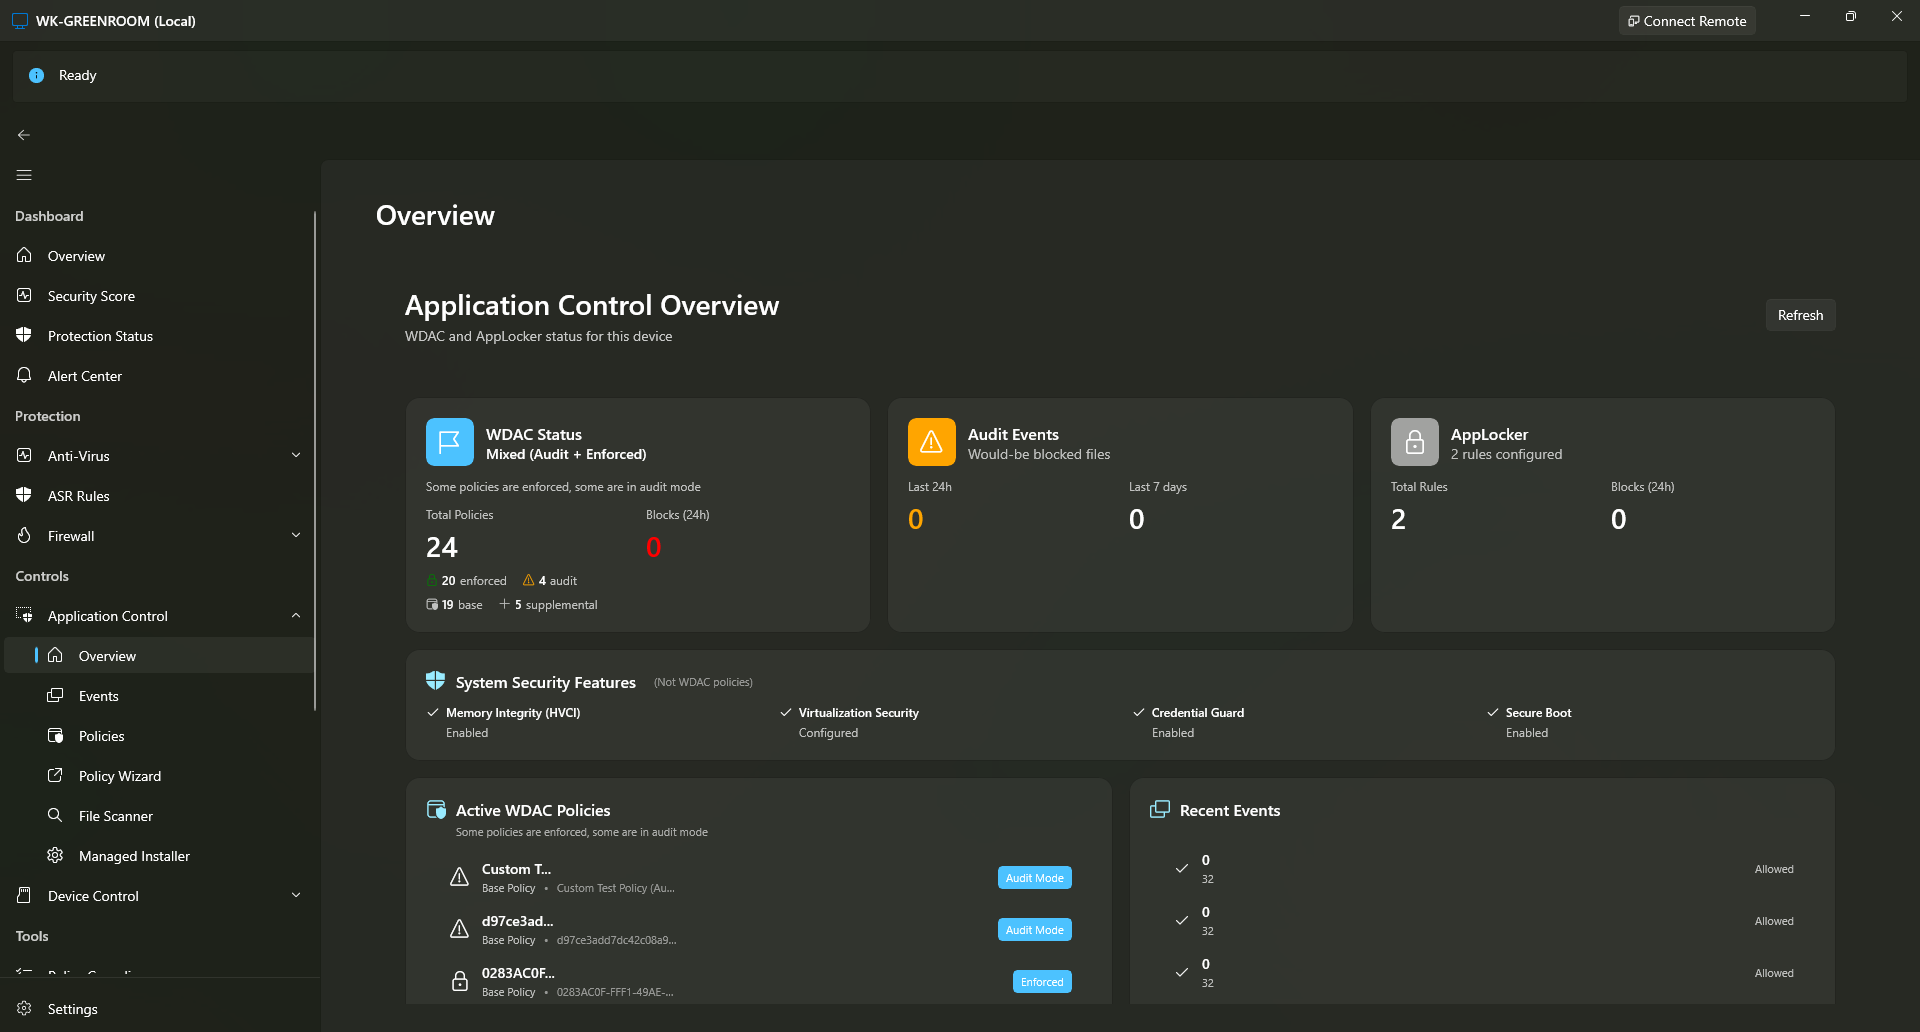Click the WDAC Status shield tile icon
The height and width of the screenshot is (1032, 1920).
449,441
